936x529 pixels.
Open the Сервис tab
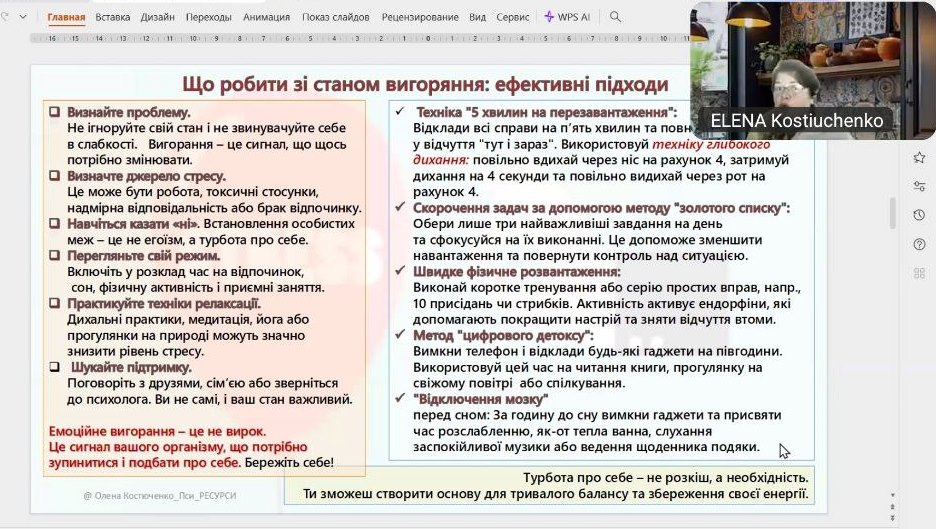click(513, 17)
